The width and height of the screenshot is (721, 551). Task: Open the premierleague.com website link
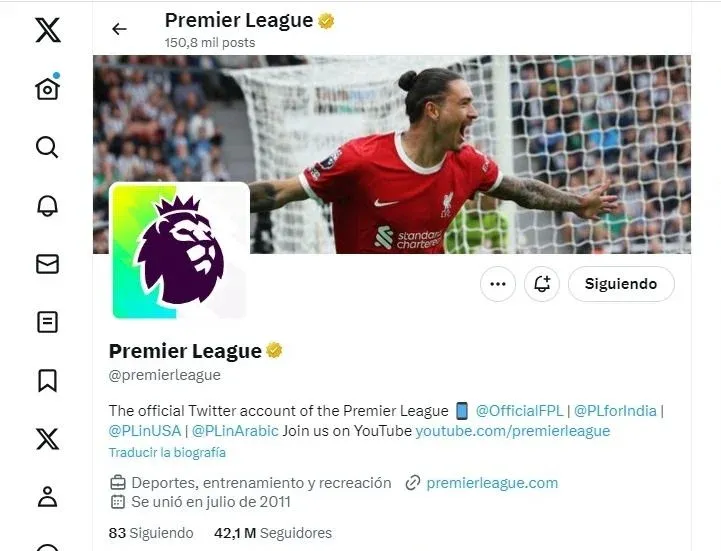(492, 483)
